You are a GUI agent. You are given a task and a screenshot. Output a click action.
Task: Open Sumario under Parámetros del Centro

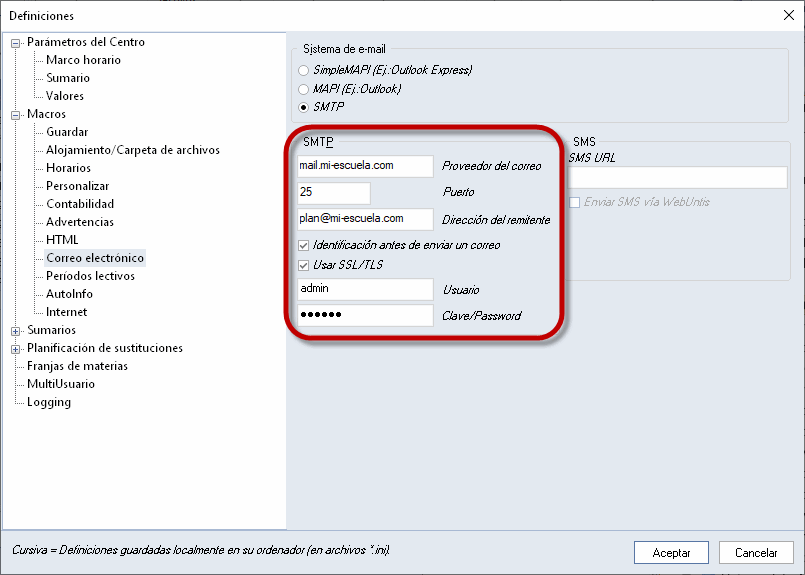(x=68, y=78)
